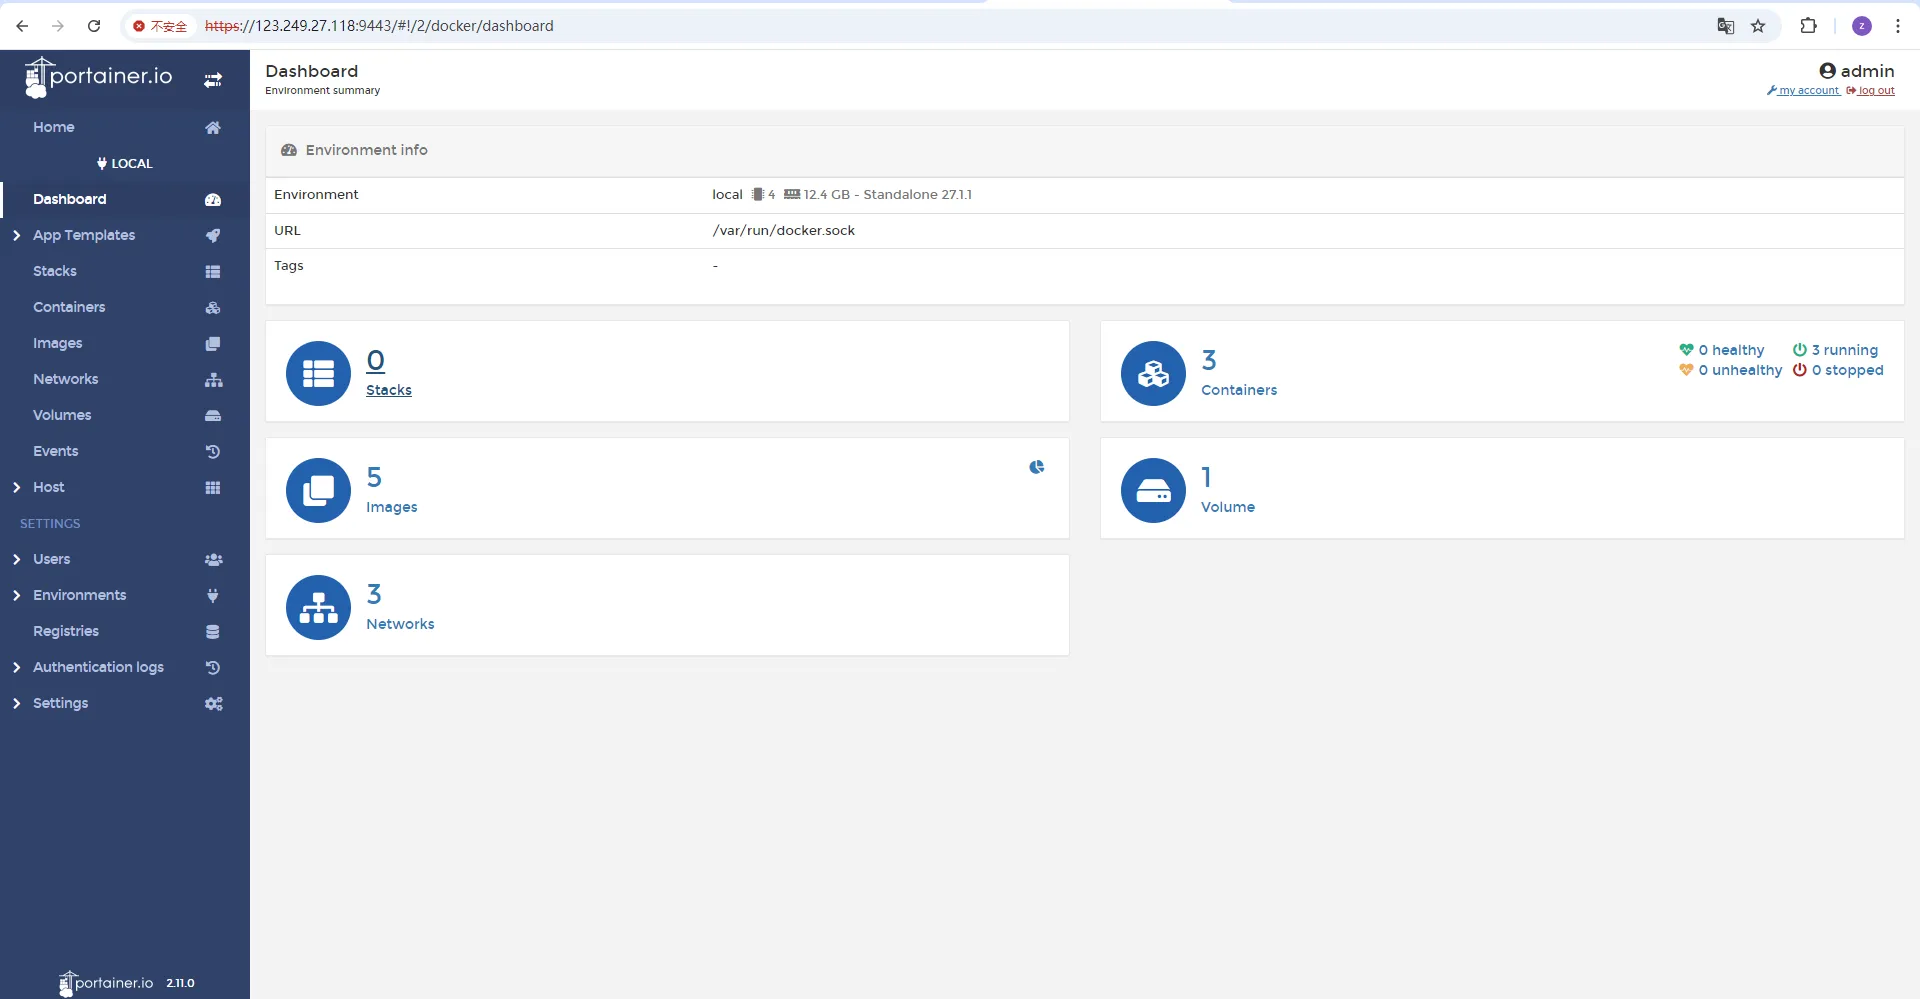Open the Stacks link on dashboard card

coord(389,391)
